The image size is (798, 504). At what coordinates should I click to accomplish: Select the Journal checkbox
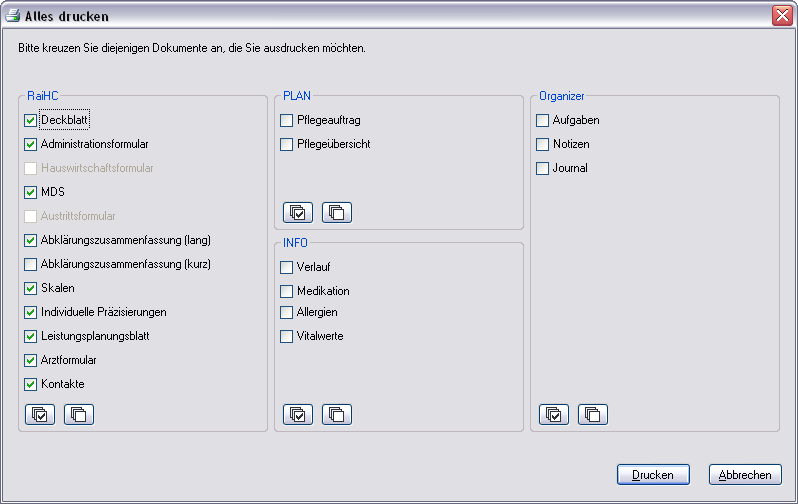click(543, 168)
